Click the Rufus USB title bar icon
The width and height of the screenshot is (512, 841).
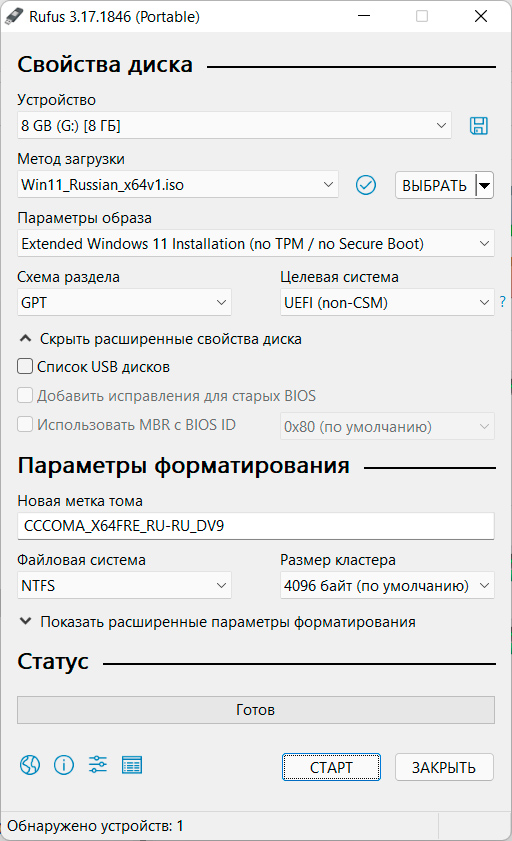[14, 17]
